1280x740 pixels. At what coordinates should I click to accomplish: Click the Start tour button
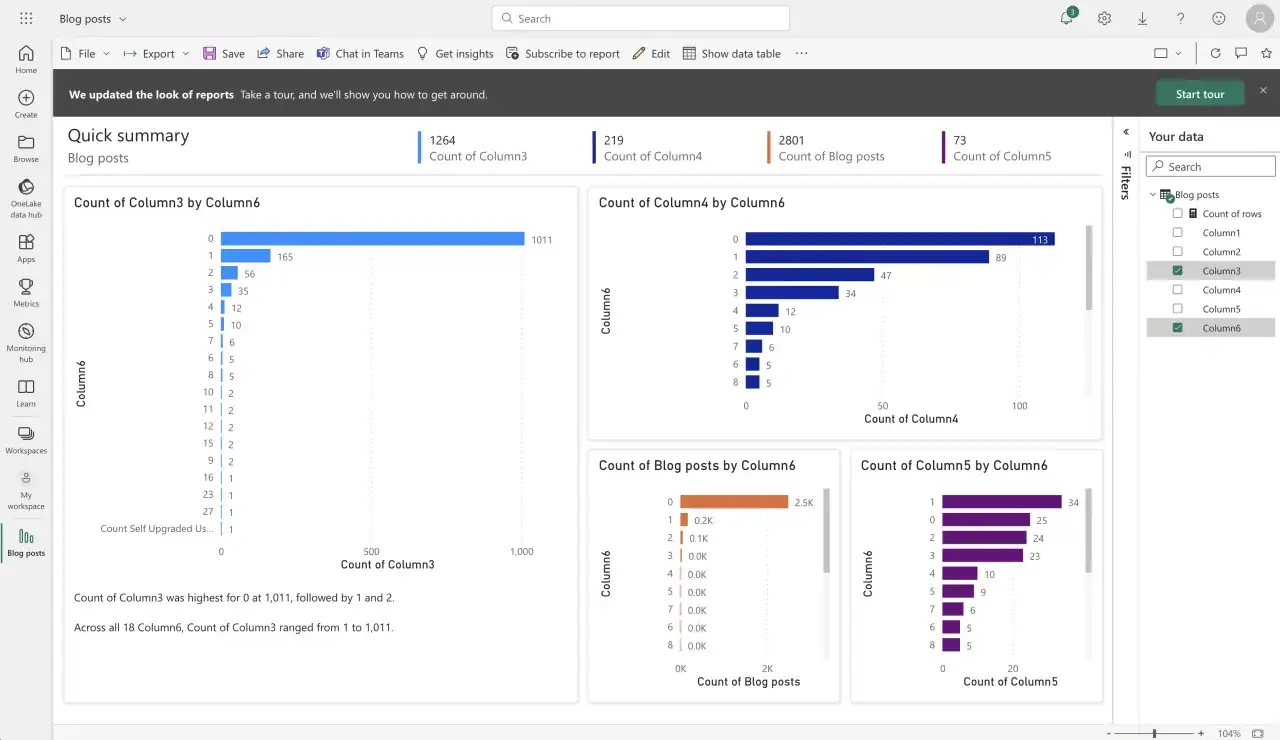click(x=1200, y=94)
